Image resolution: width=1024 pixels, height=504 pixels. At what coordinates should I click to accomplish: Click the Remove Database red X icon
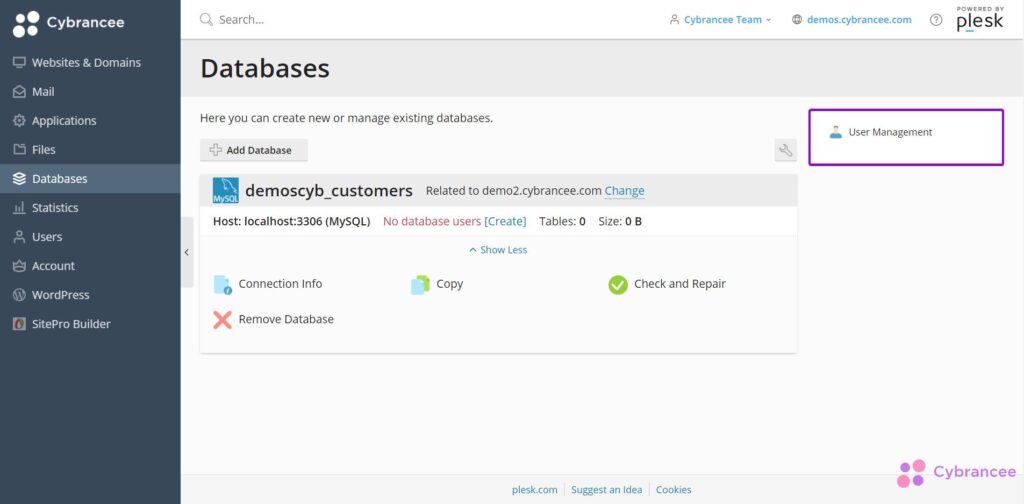[x=223, y=320]
